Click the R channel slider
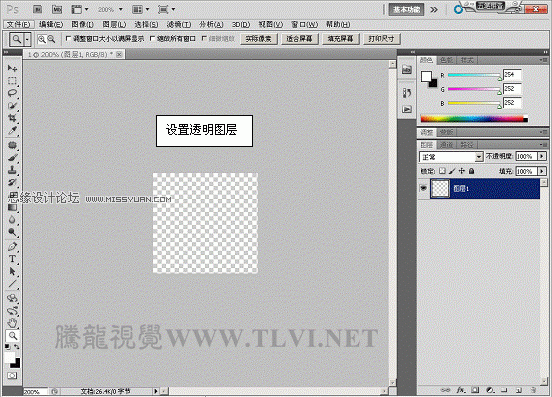This screenshot has height=397, width=552. pyautogui.click(x=474, y=75)
